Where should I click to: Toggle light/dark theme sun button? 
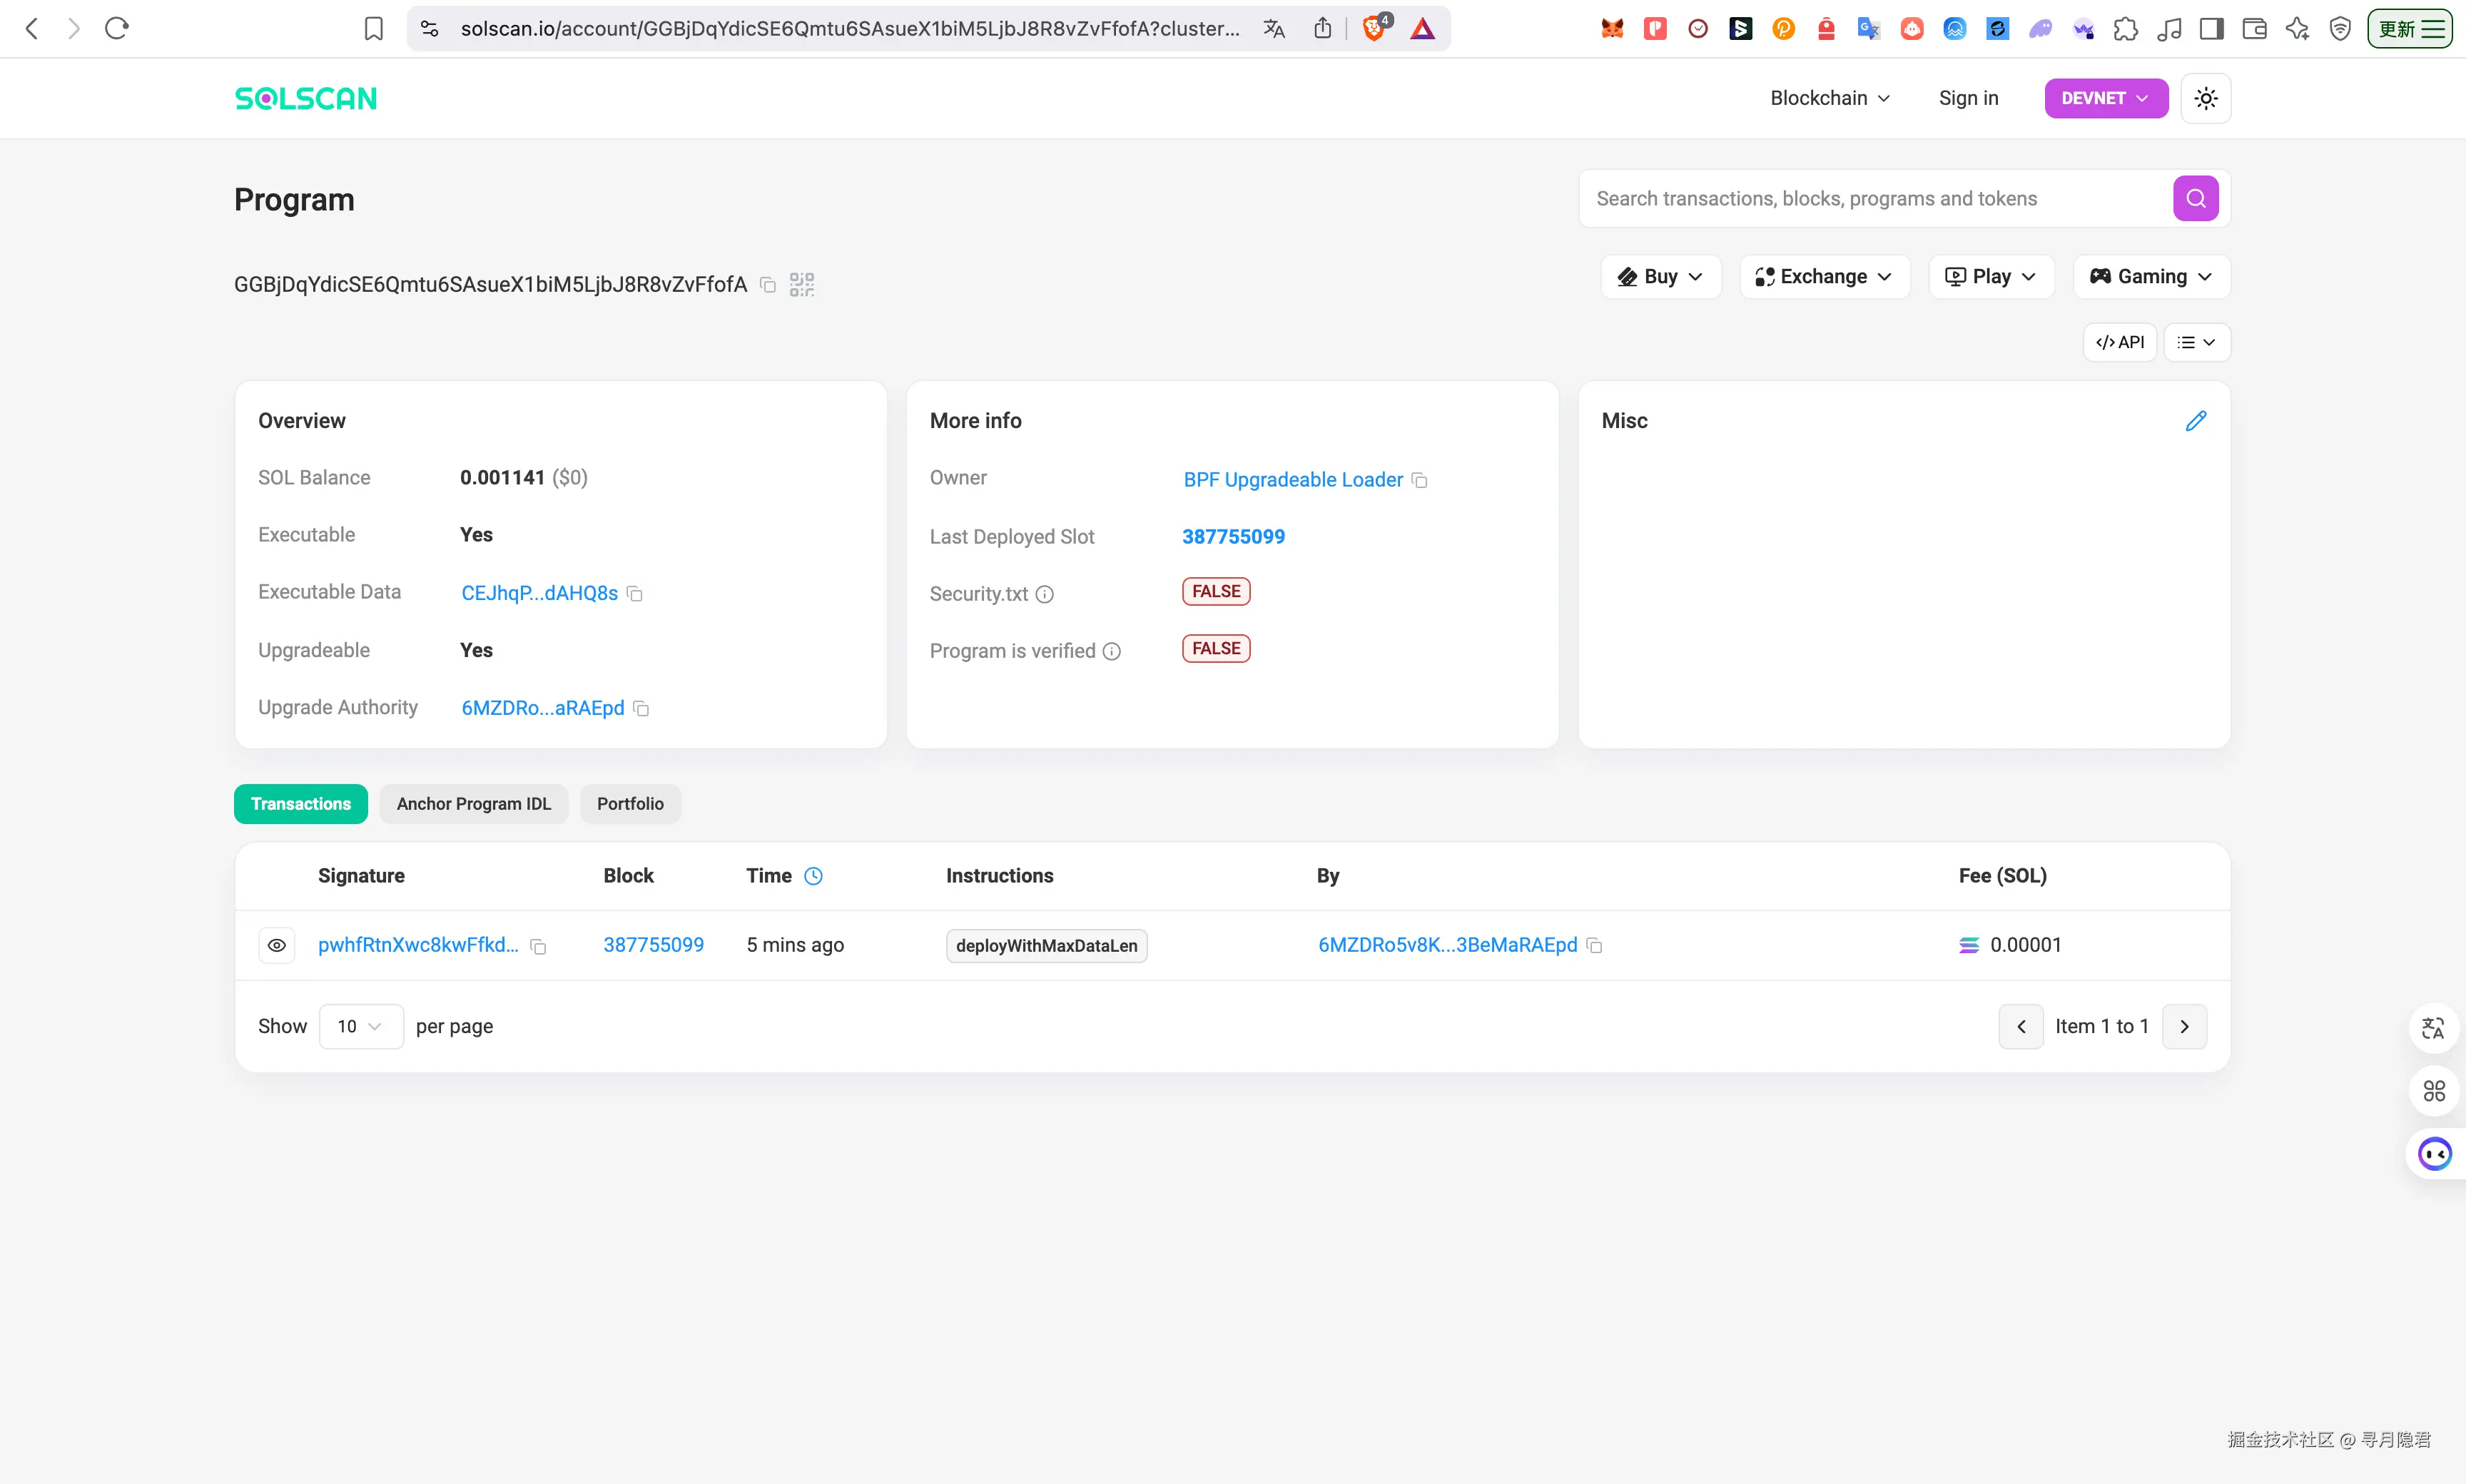click(2206, 98)
